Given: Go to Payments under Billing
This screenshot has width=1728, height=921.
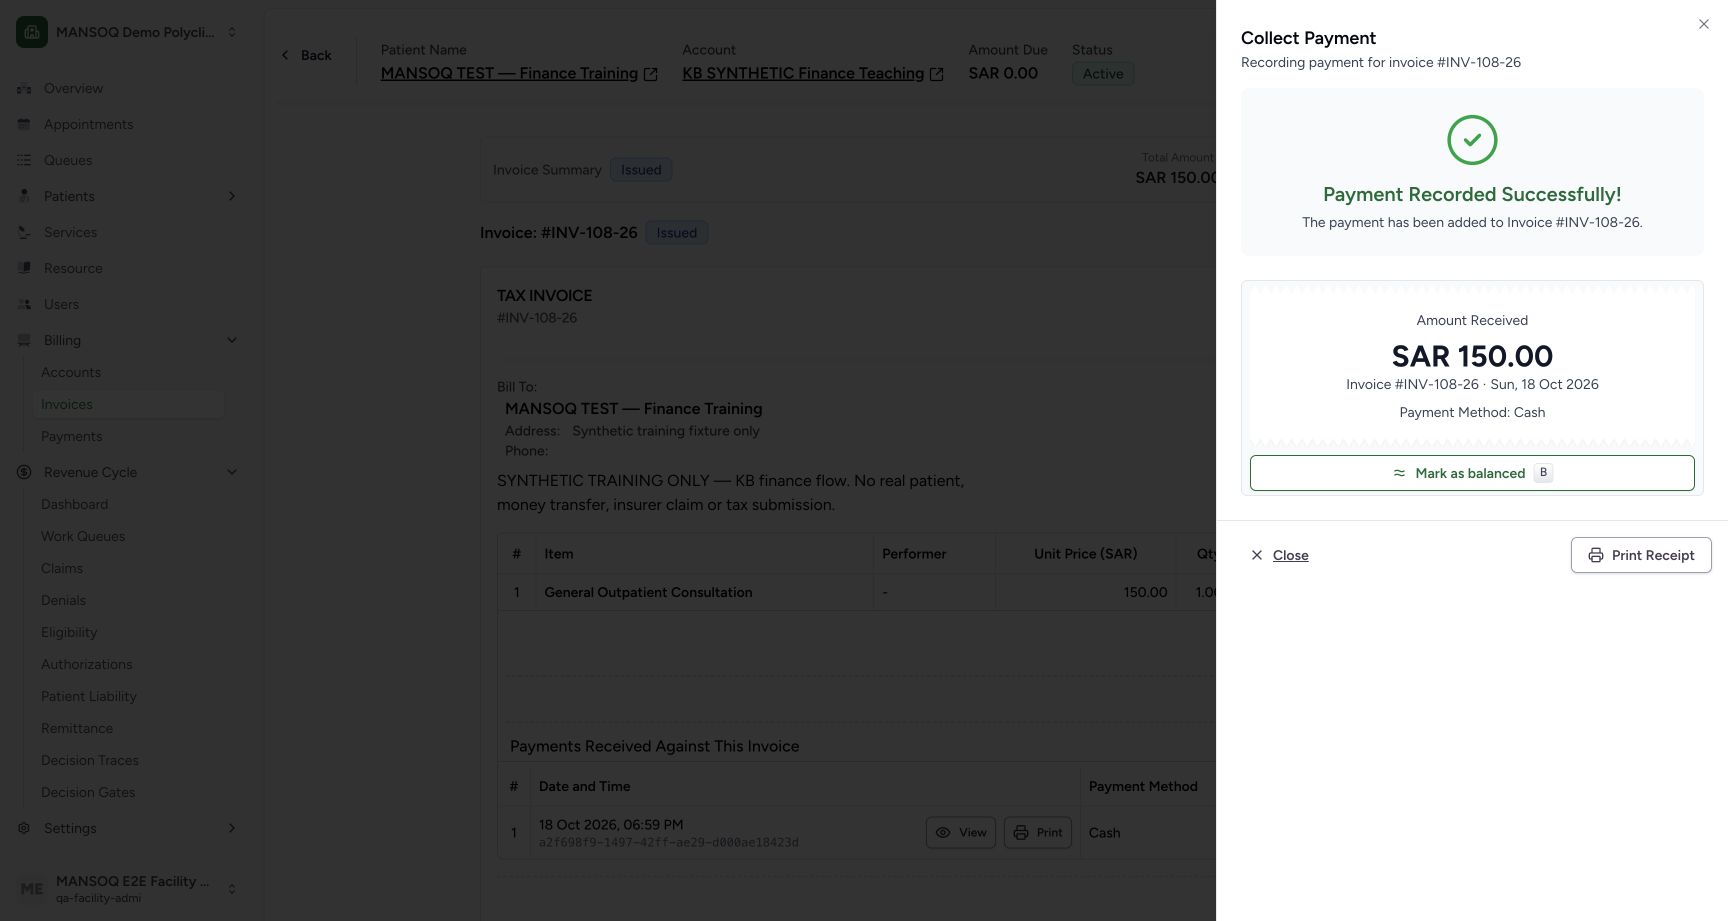Looking at the screenshot, I should coord(72,436).
